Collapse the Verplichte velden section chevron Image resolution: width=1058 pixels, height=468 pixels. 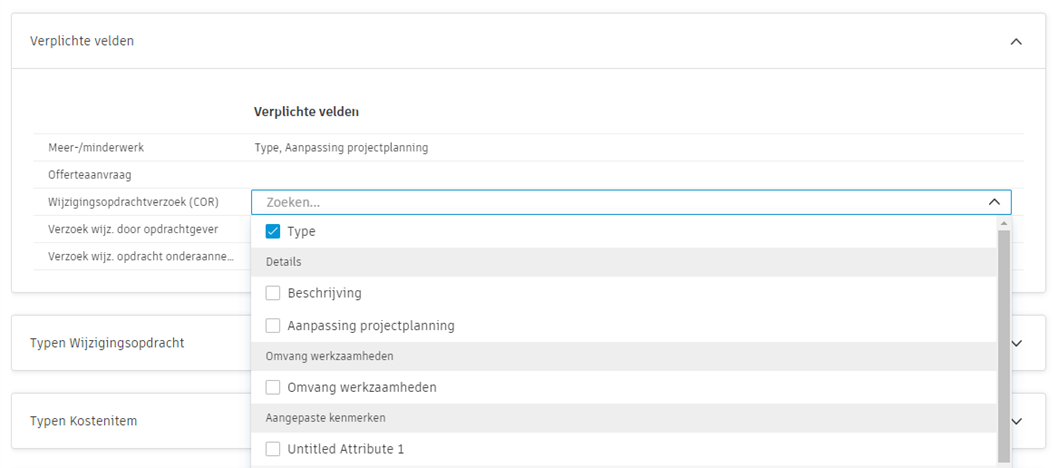click(x=1016, y=42)
